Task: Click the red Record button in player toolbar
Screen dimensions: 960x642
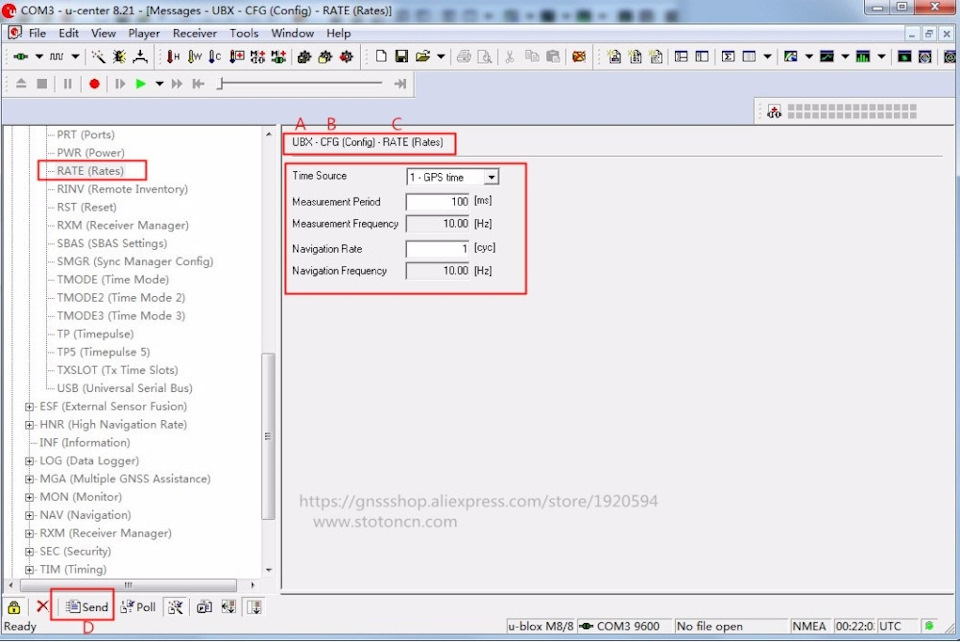Action: click(x=94, y=84)
